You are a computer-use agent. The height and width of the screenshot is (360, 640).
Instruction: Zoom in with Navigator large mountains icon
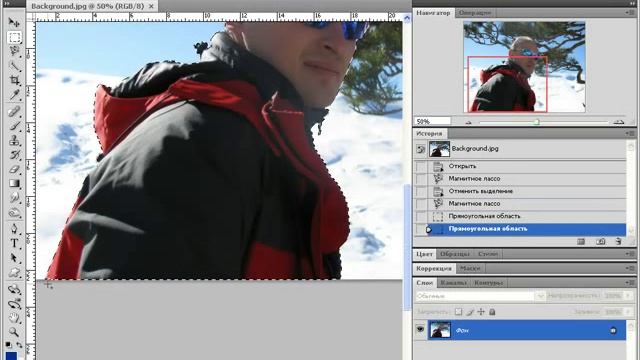tap(619, 122)
